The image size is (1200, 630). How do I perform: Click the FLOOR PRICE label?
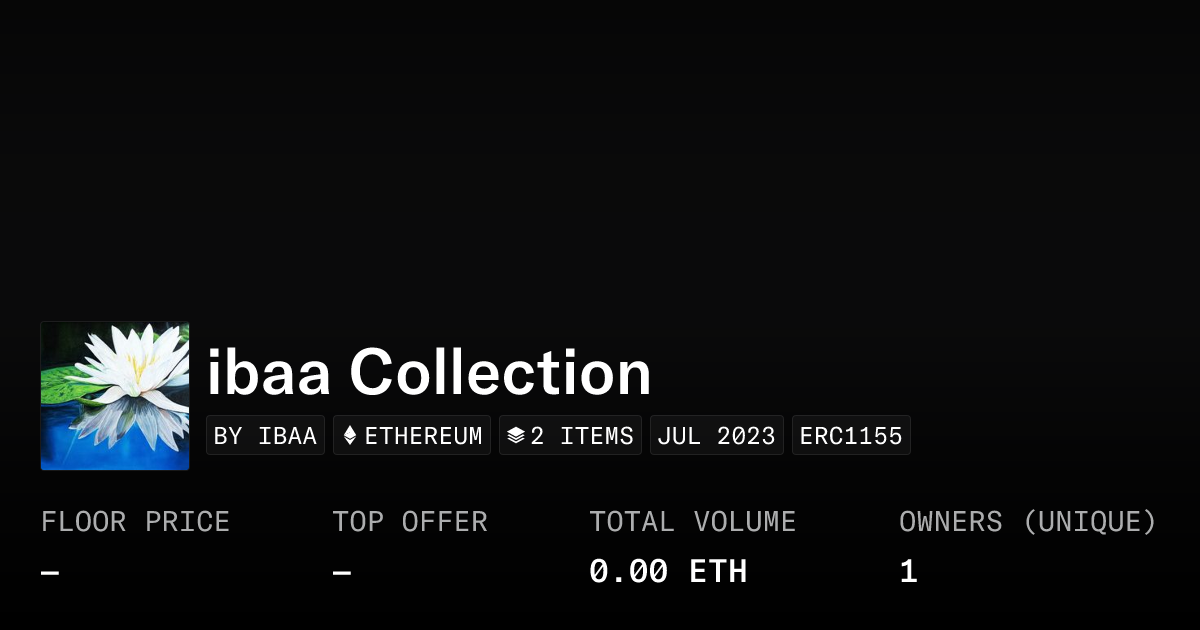coord(135,522)
